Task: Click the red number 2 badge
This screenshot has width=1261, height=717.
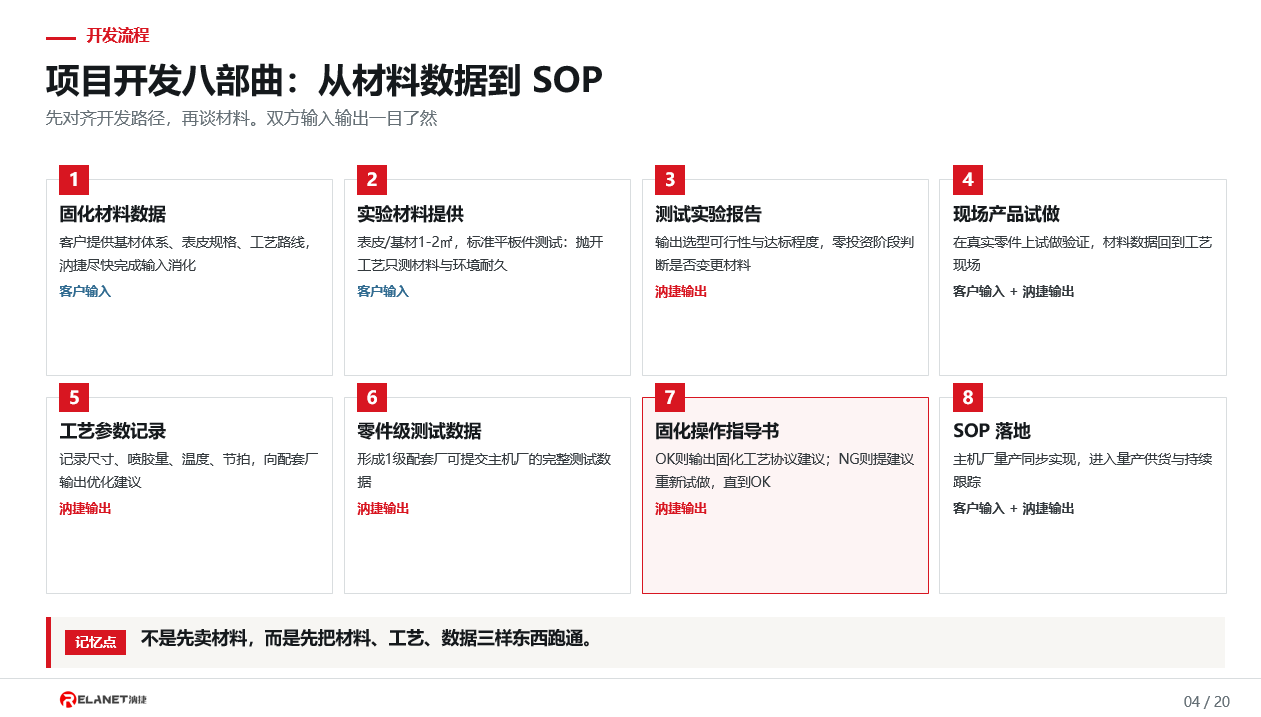Action: coord(372,180)
